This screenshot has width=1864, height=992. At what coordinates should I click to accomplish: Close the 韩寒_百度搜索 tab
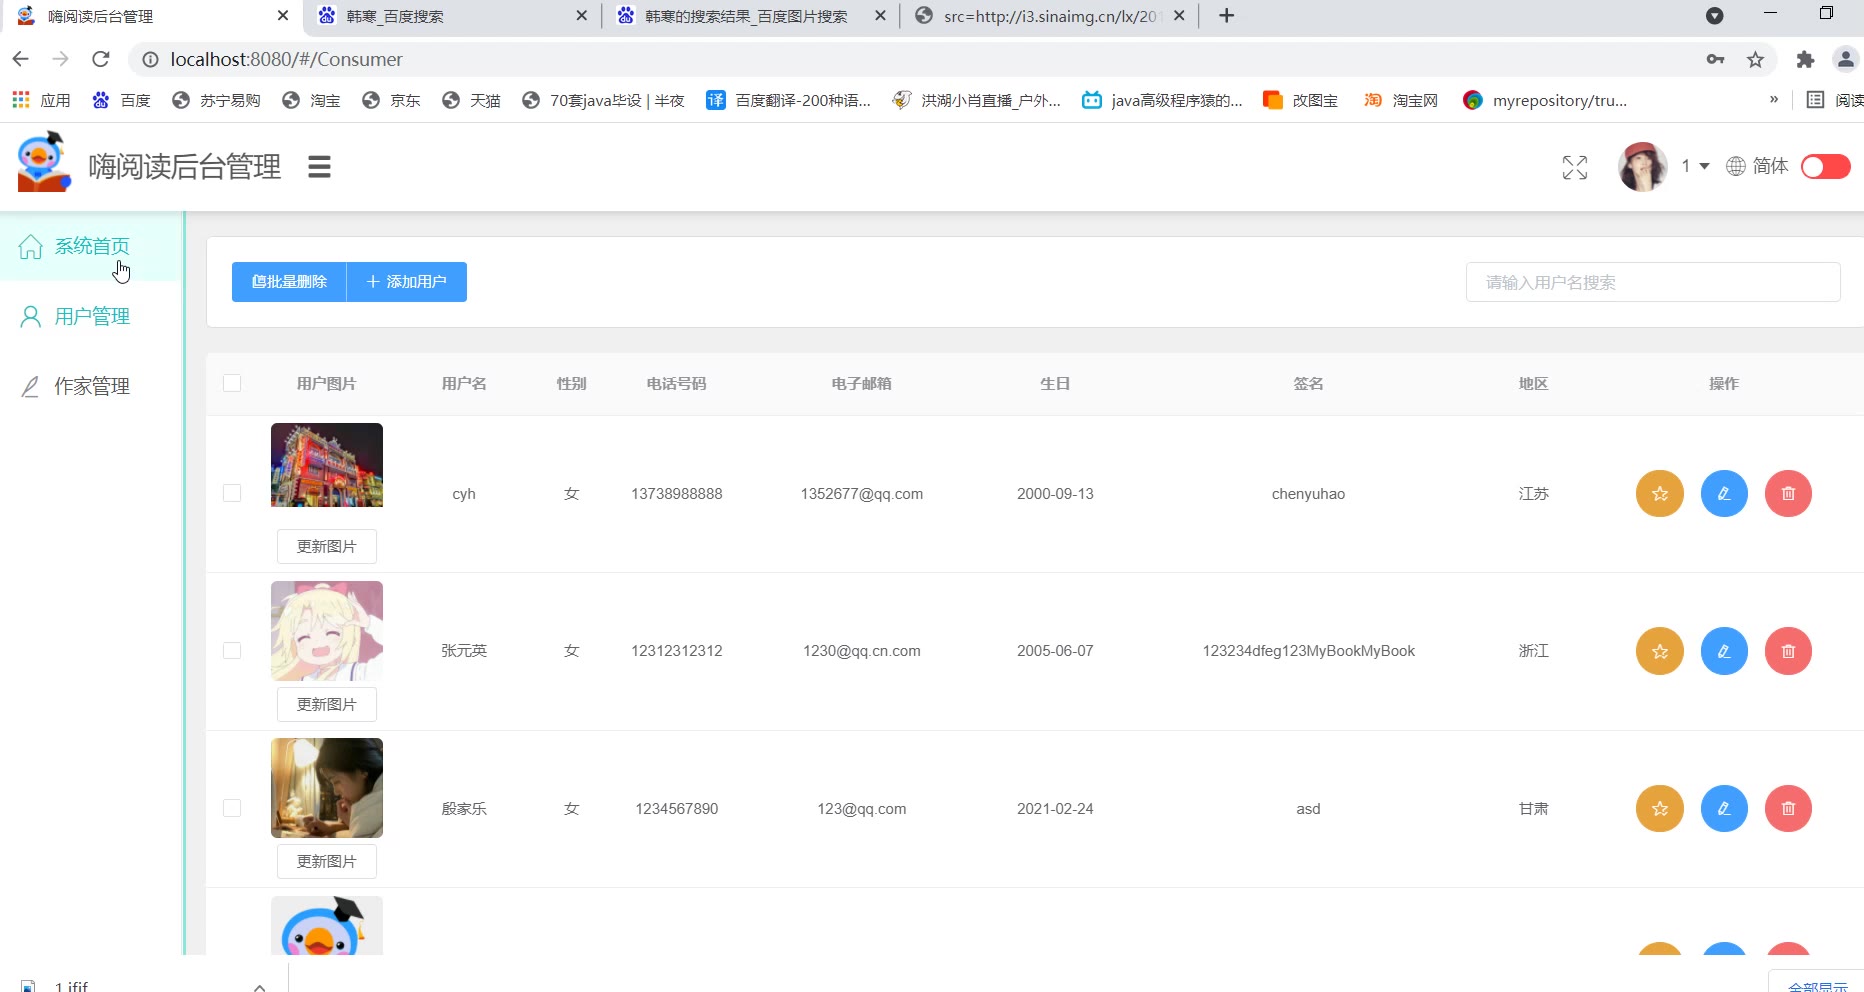pos(582,16)
